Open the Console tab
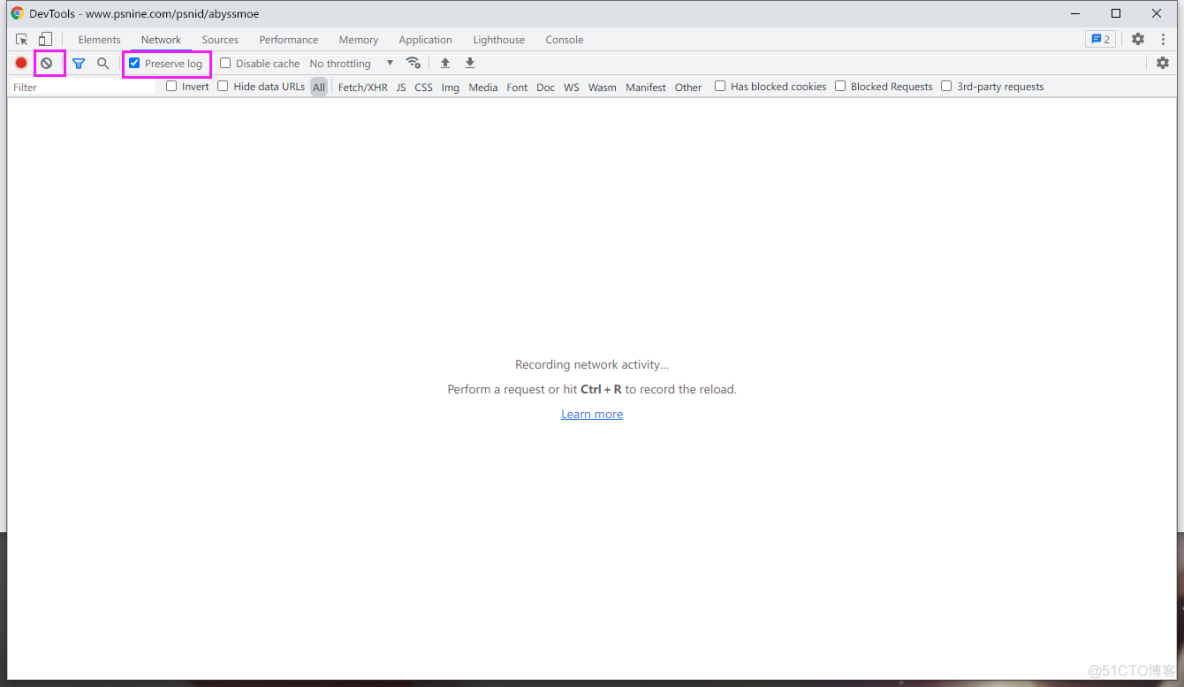 point(564,40)
